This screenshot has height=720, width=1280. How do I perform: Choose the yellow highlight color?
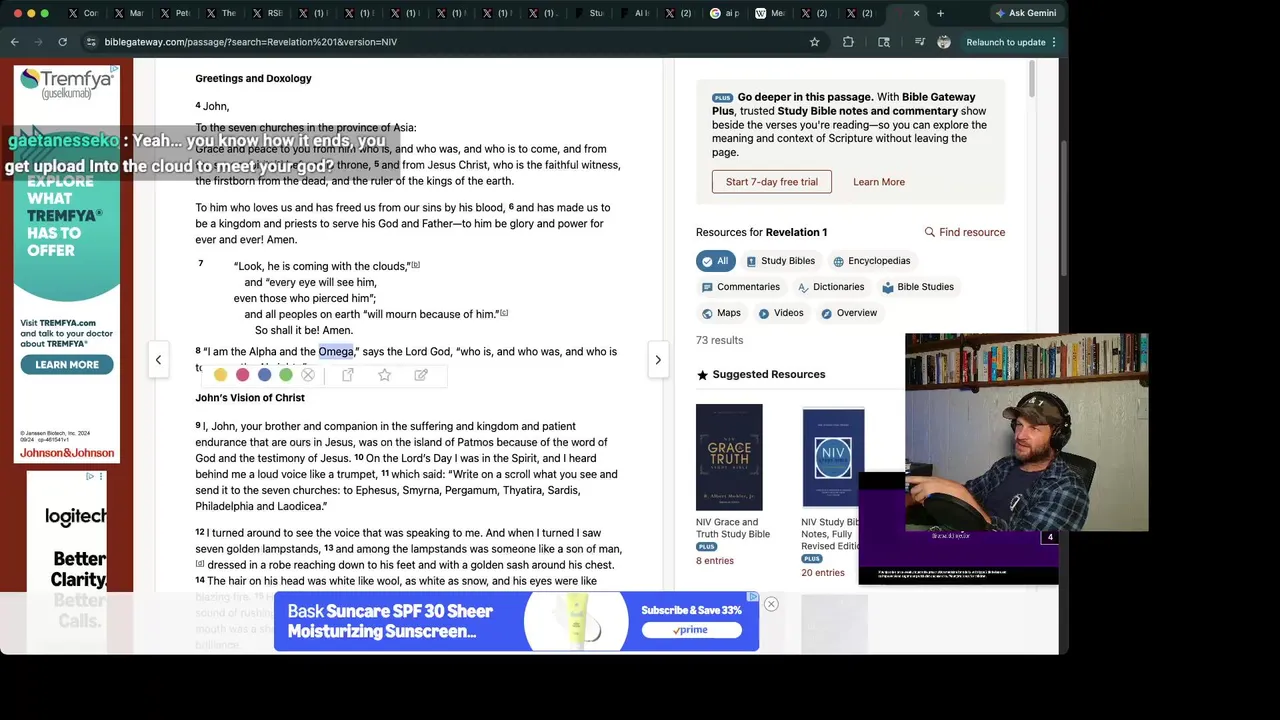(x=221, y=375)
